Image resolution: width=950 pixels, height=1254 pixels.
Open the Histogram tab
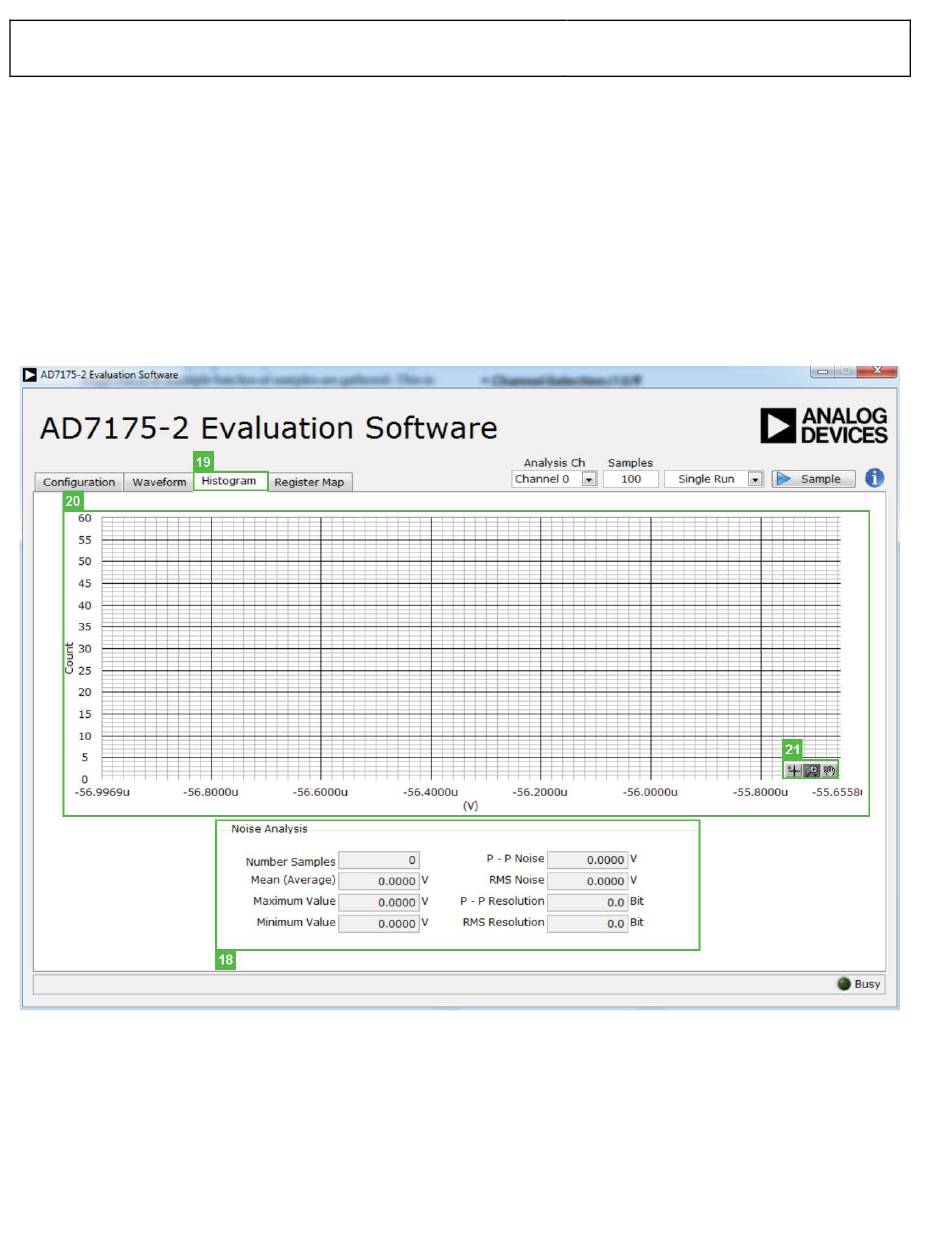click(231, 481)
